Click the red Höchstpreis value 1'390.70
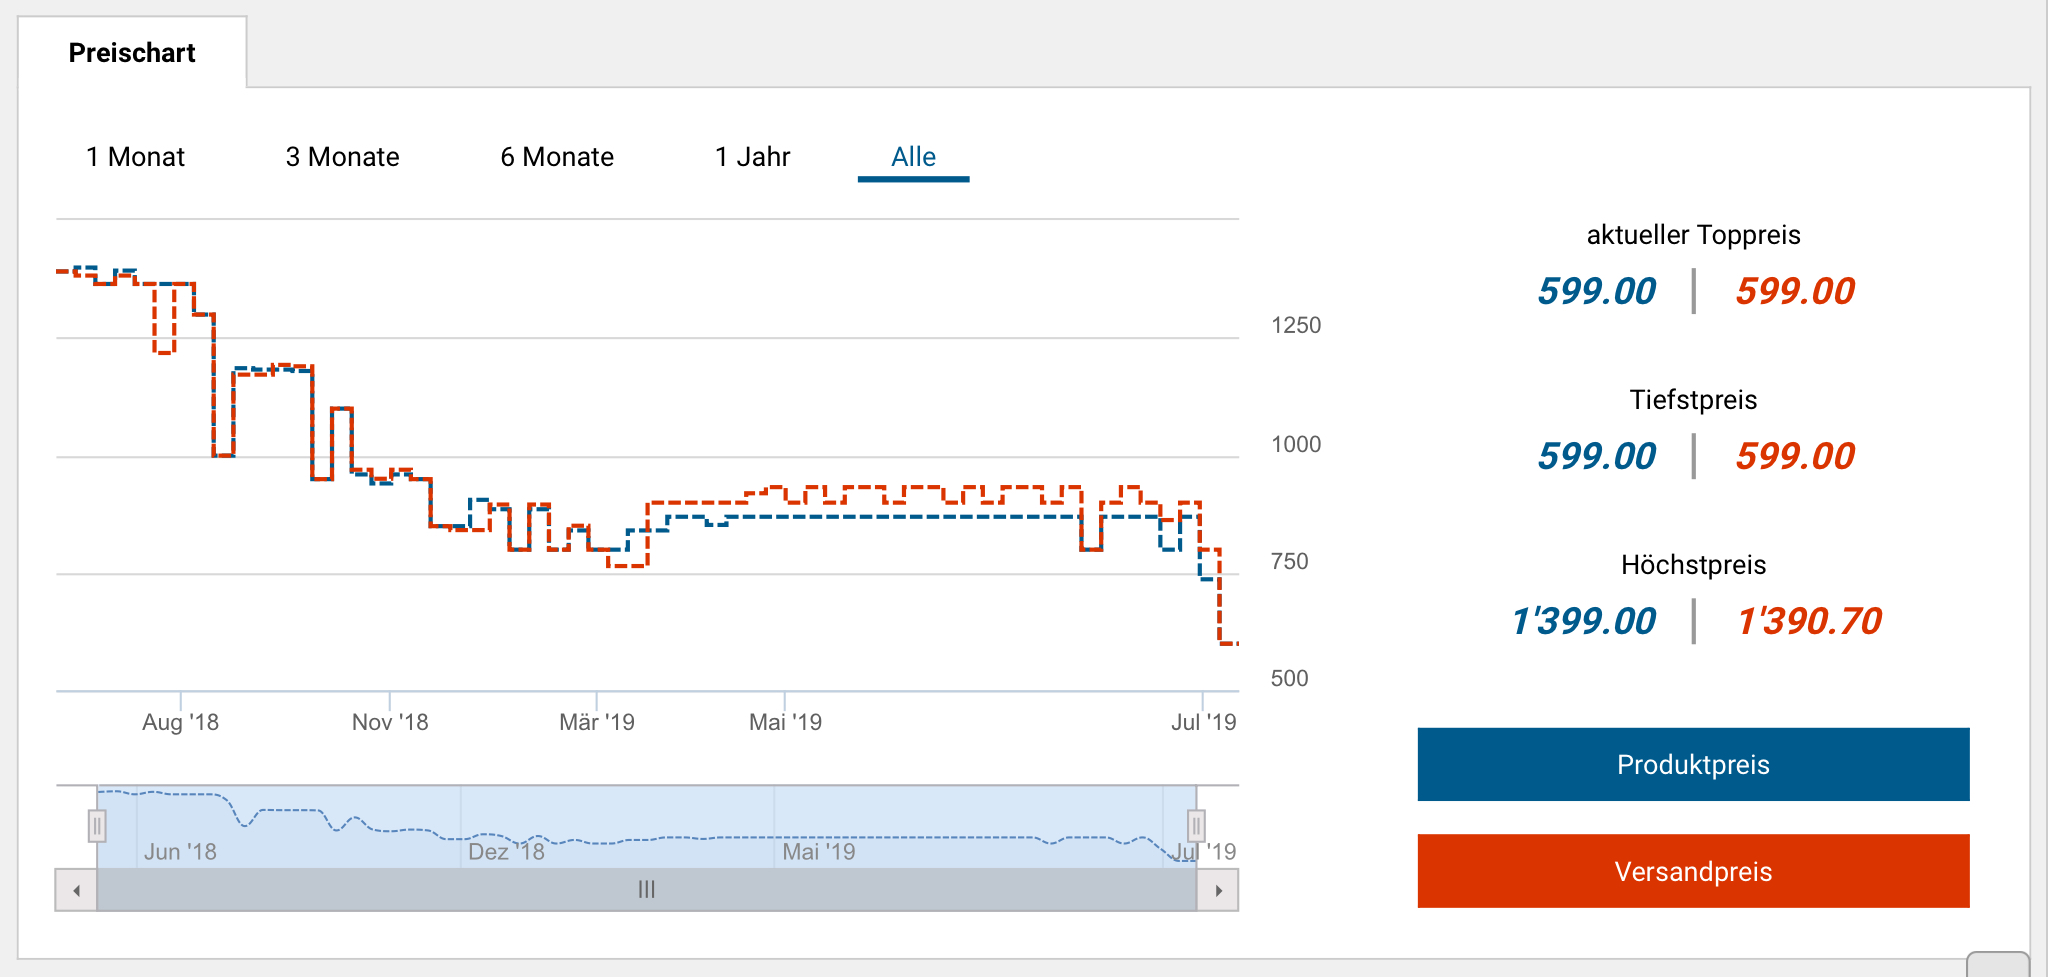The width and height of the screenshot is (2048, 977). pyautogui.click(x=1809, y=621)
